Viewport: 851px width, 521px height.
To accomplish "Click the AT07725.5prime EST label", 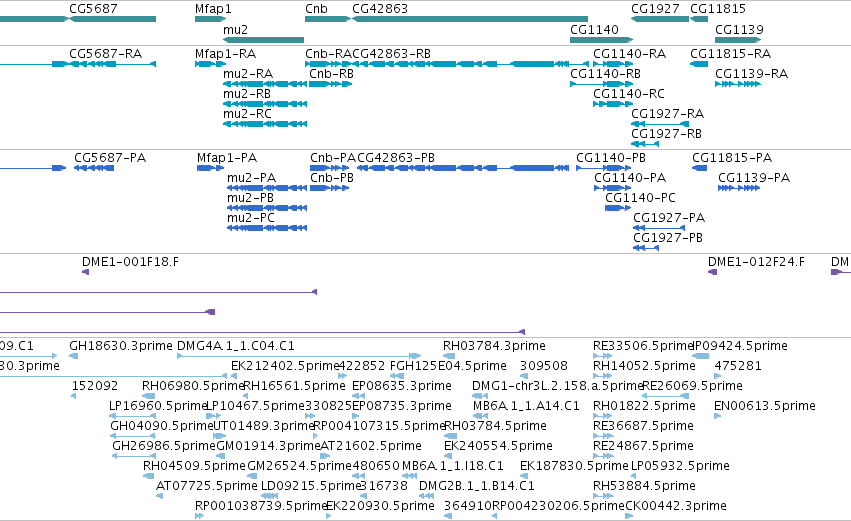I will (x=207, y=487).
